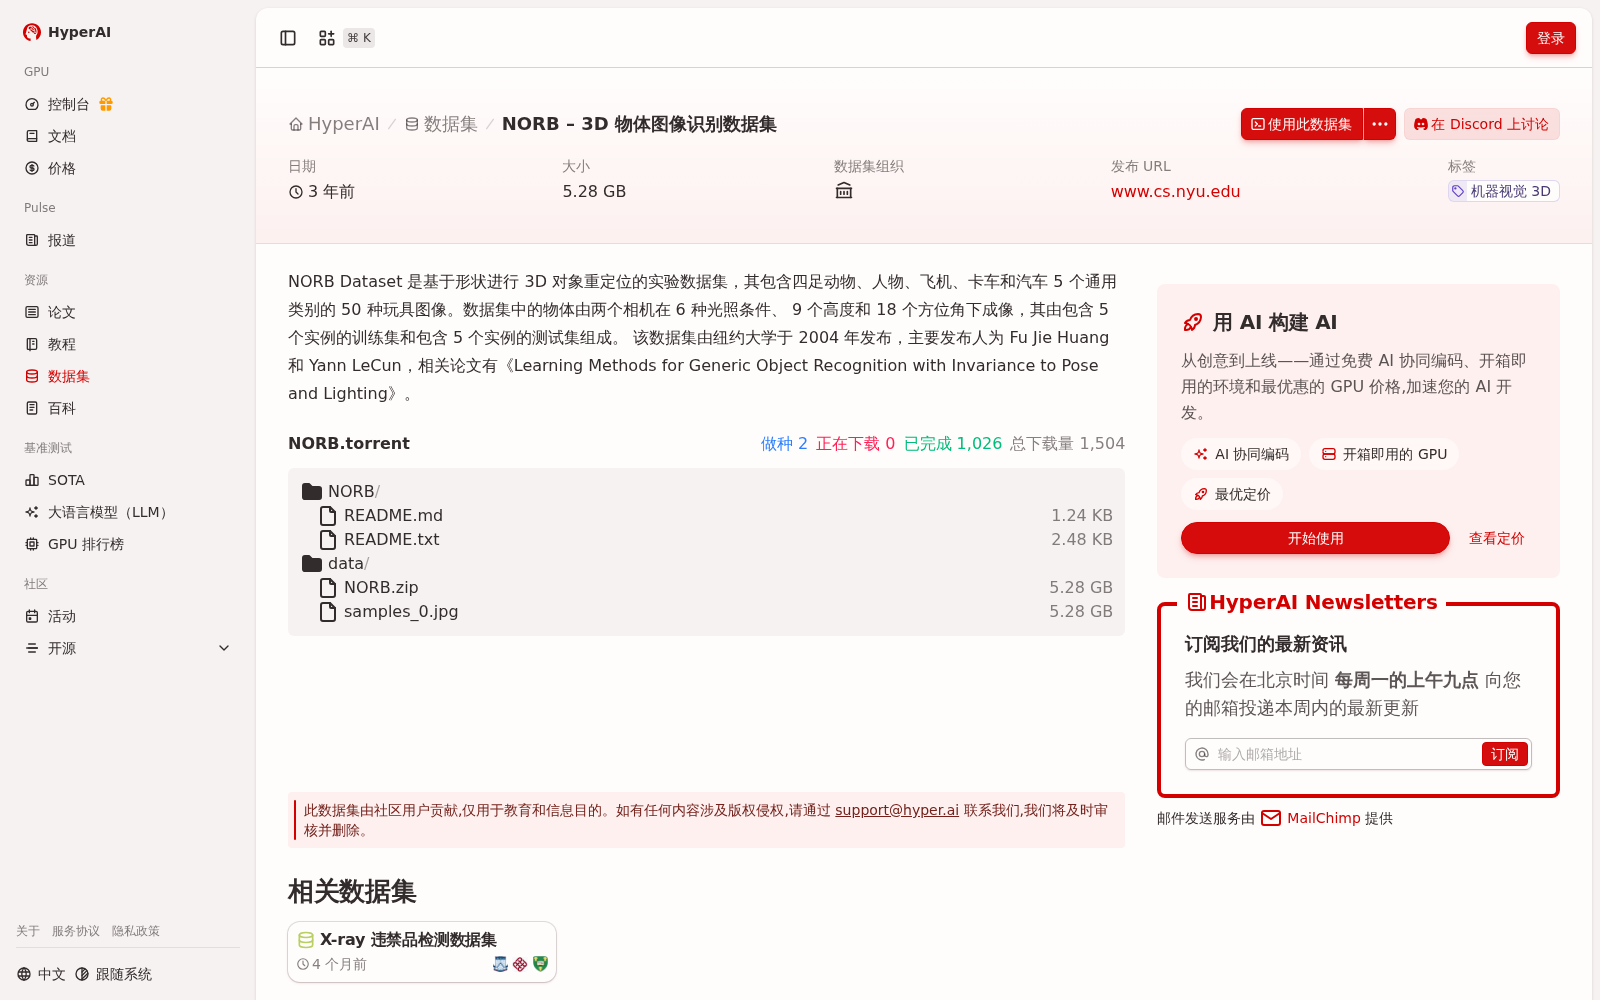Open X-ray 违禁品检测数据集 card
Viewport: 1600px width, 1000px height.
tap(422, 952)
